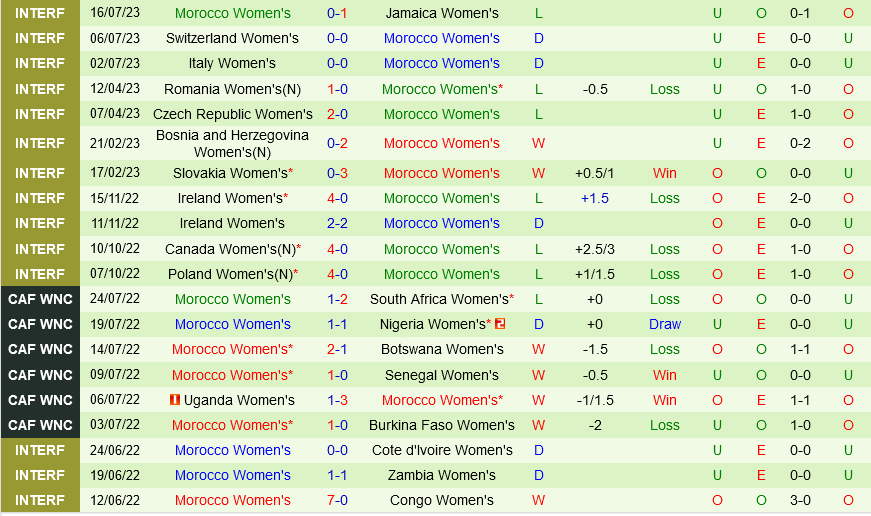Open Switzerland Women's team page
871x516 pixels.
[x=232, y=38]
